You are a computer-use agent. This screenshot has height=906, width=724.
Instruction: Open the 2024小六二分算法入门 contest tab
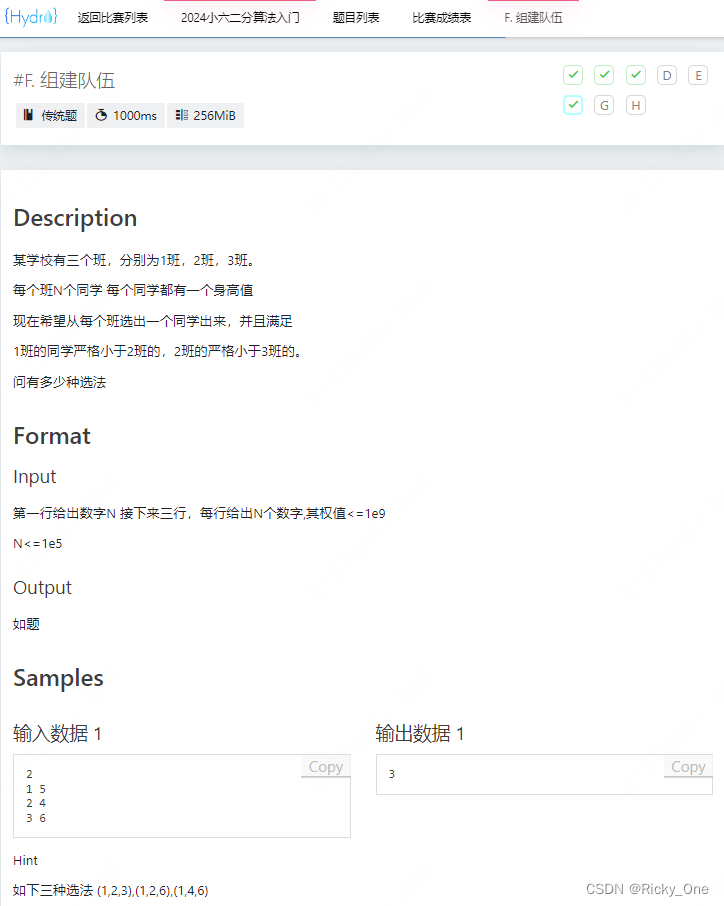(240, 18)
